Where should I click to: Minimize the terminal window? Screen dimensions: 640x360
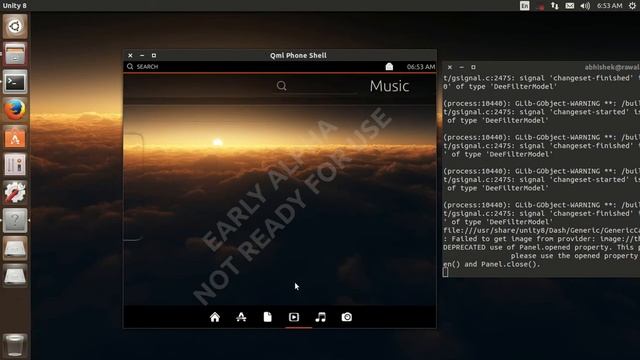click(462, 67)
